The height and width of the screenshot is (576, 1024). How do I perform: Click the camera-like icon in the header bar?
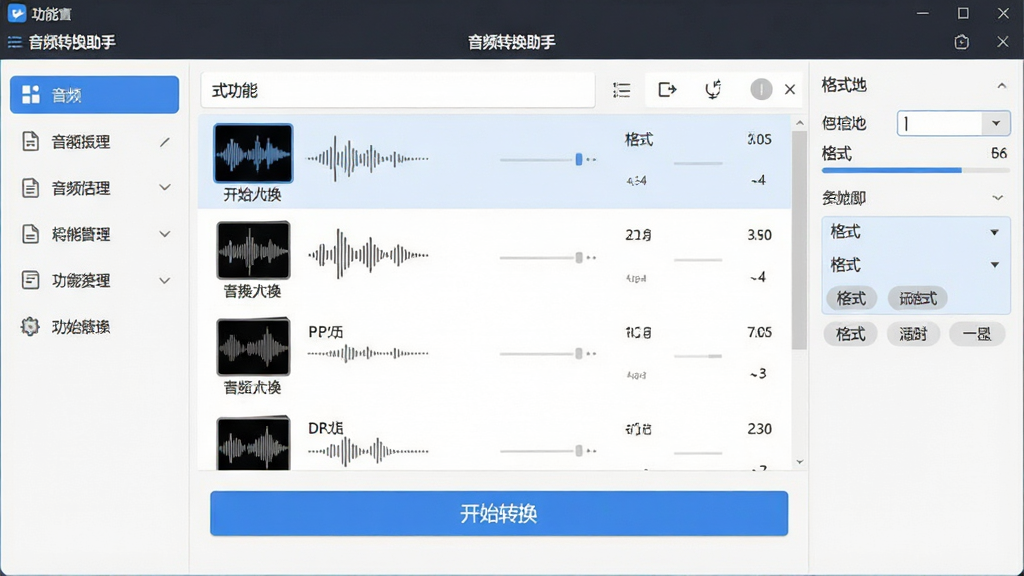coord(961,42)
